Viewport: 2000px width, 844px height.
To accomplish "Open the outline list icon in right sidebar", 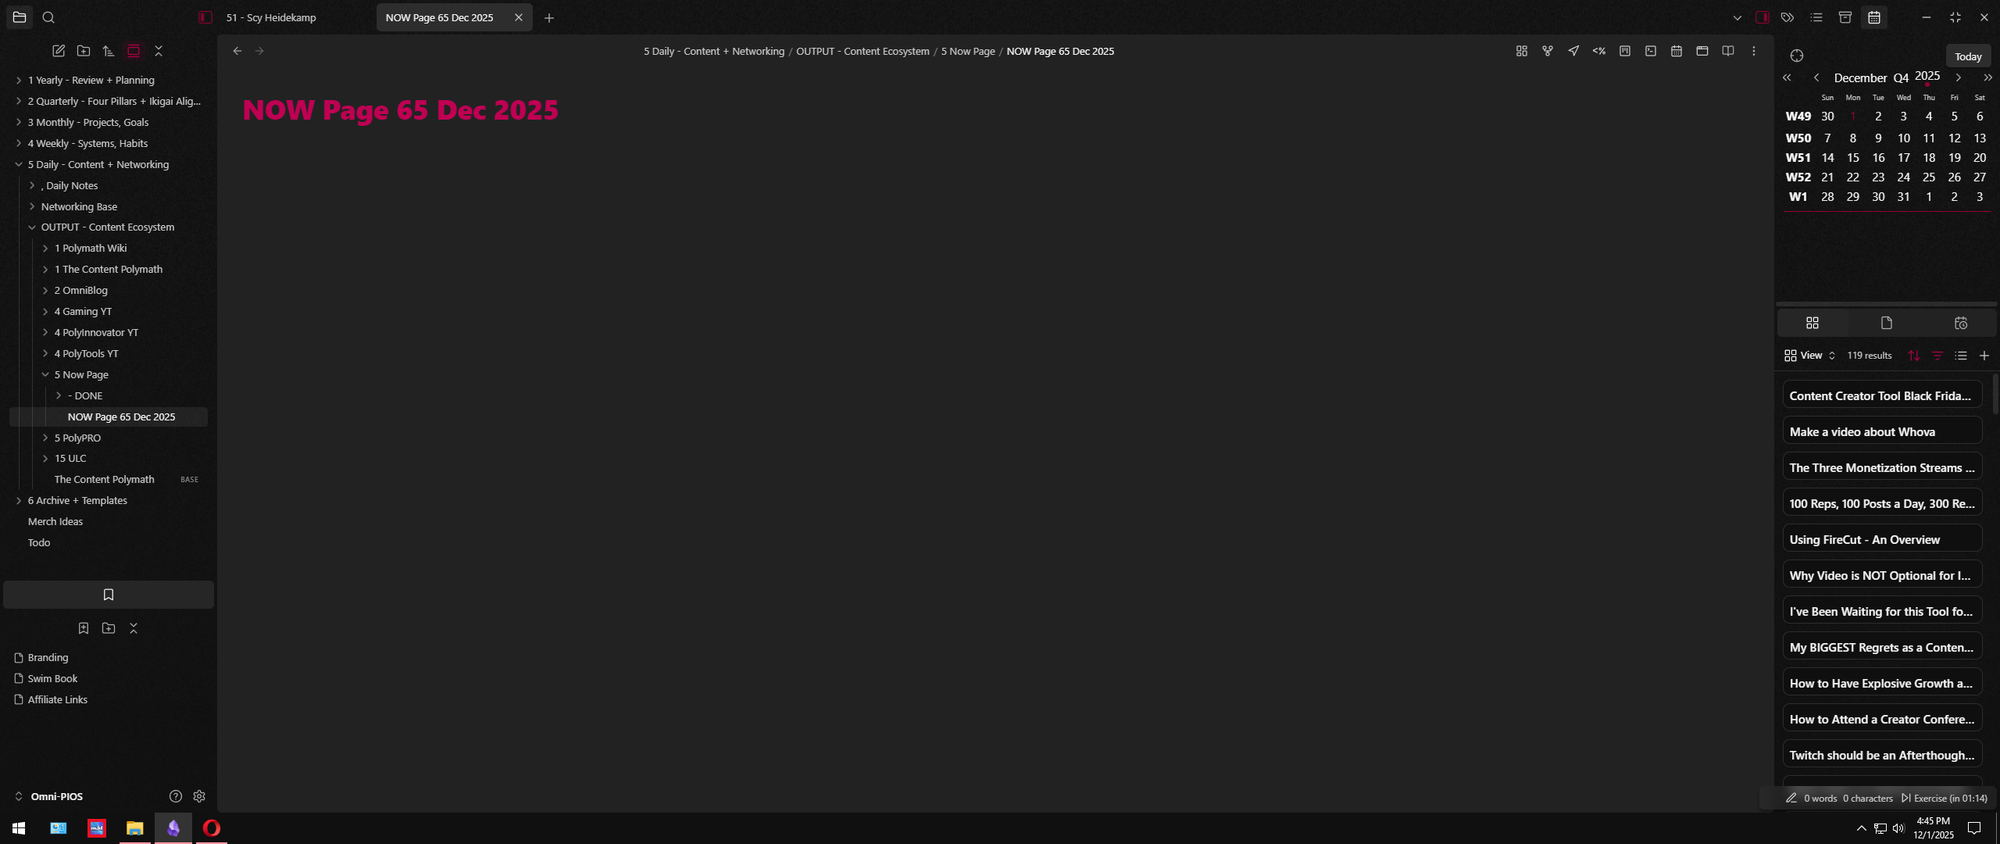I will point(1816,17).
